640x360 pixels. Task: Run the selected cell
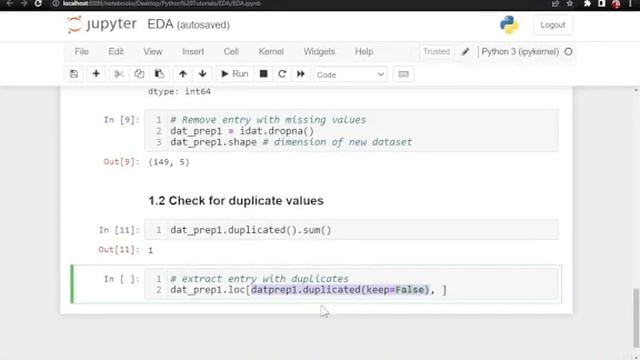235,74
